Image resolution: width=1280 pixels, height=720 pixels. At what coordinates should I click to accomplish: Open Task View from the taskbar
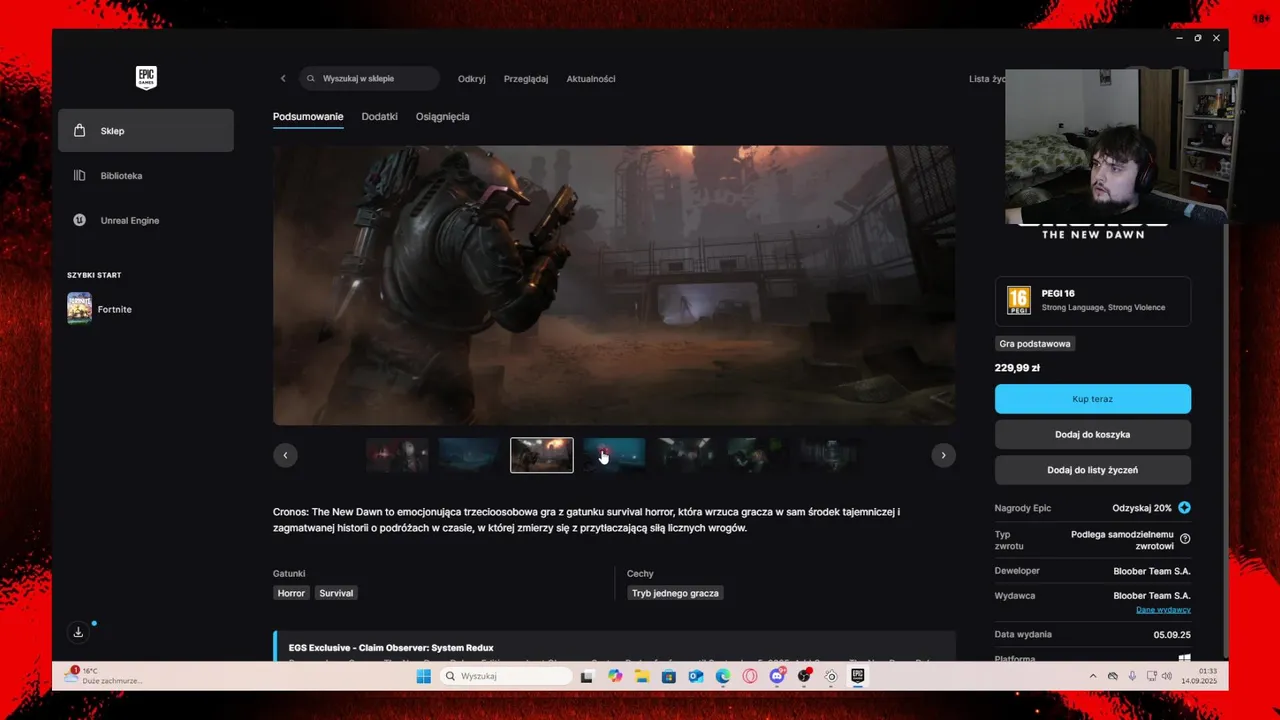(x=587, y=676)
